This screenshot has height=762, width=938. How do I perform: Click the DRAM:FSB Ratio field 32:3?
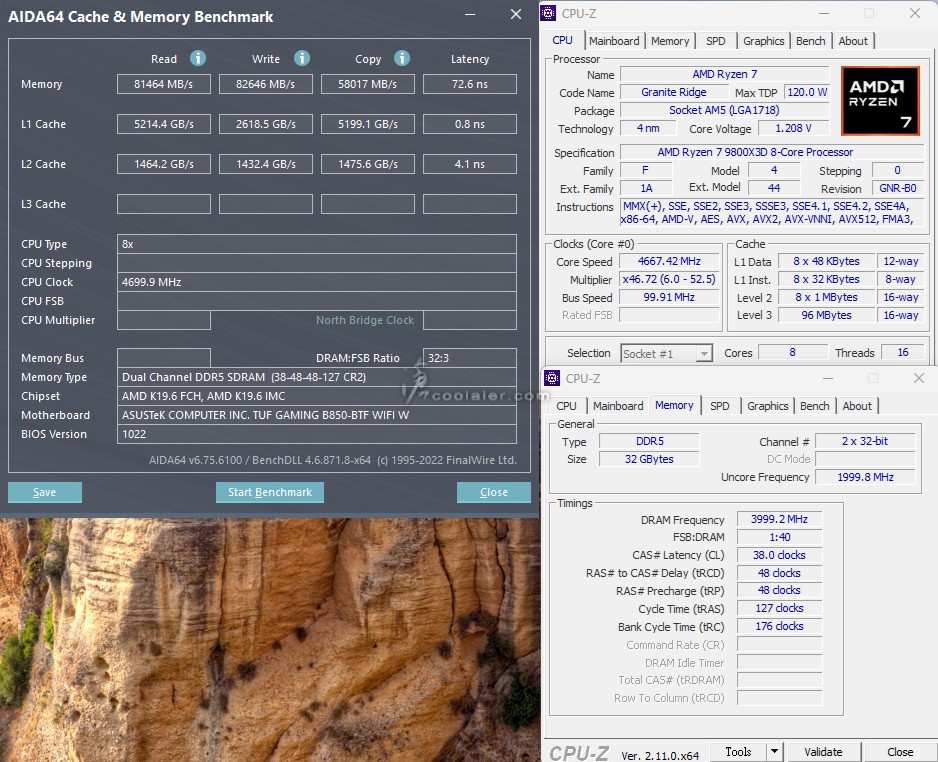[470, 358]
